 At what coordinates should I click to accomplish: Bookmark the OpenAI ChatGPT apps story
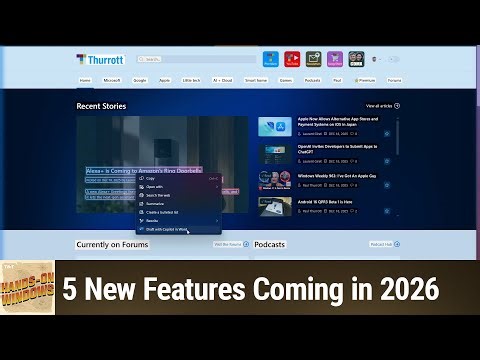tap(387, 161)
